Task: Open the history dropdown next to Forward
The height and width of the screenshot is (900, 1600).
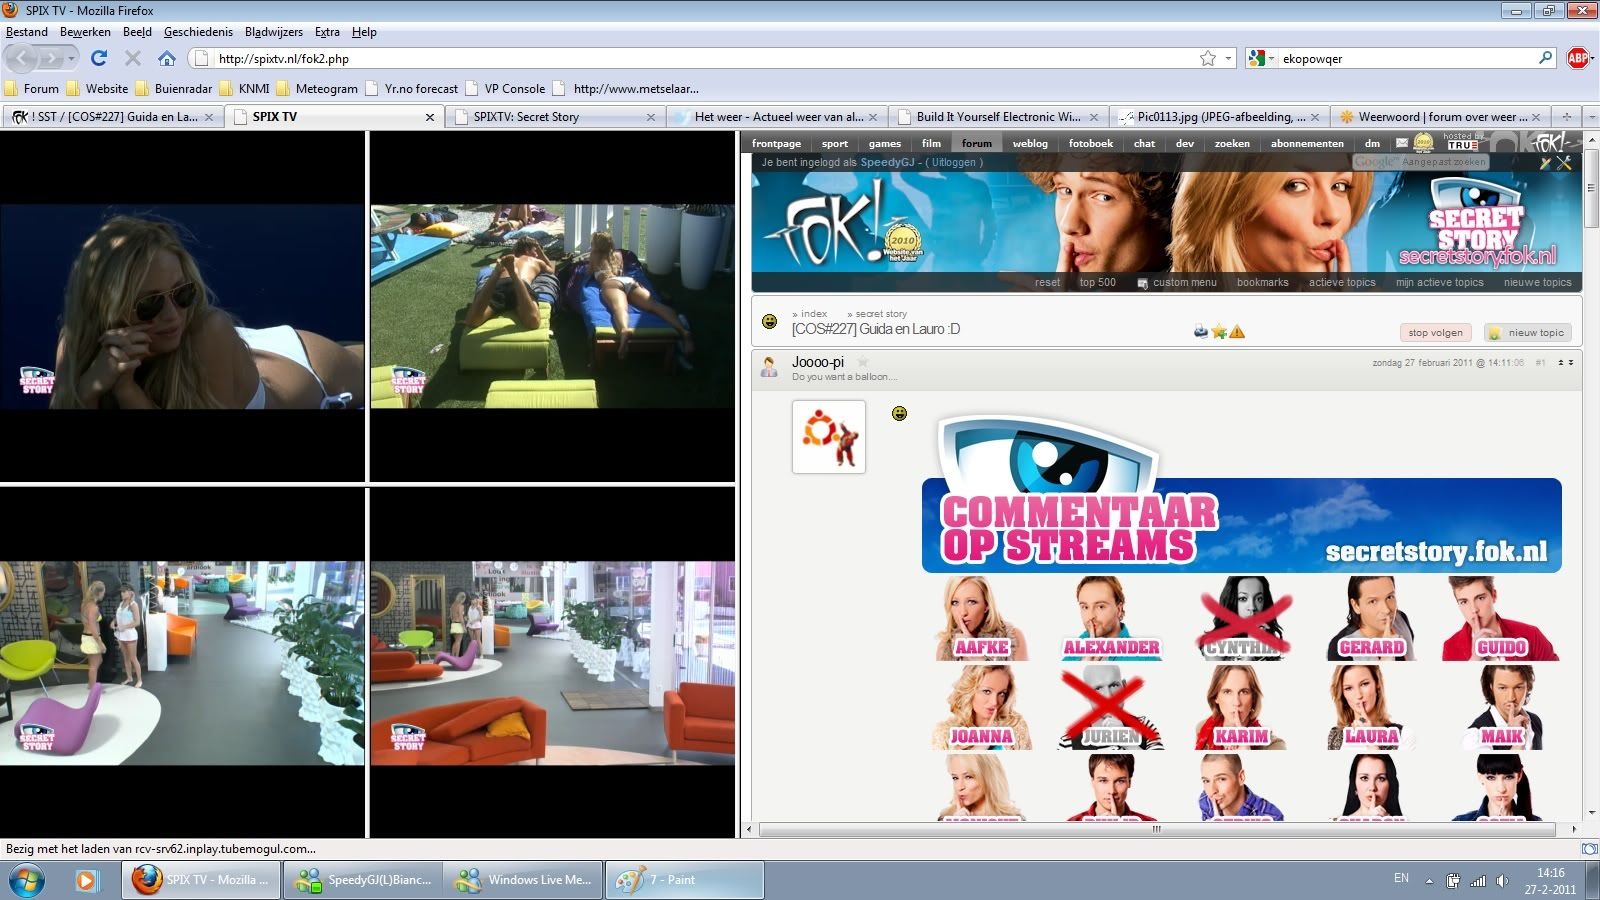Action: [71, 58]
